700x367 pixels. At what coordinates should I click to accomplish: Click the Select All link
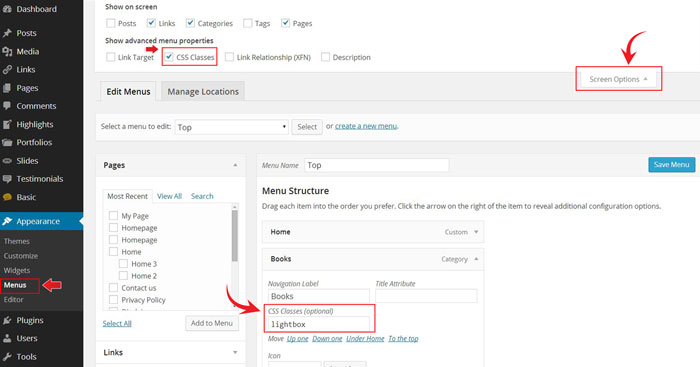tap(117, 323)
